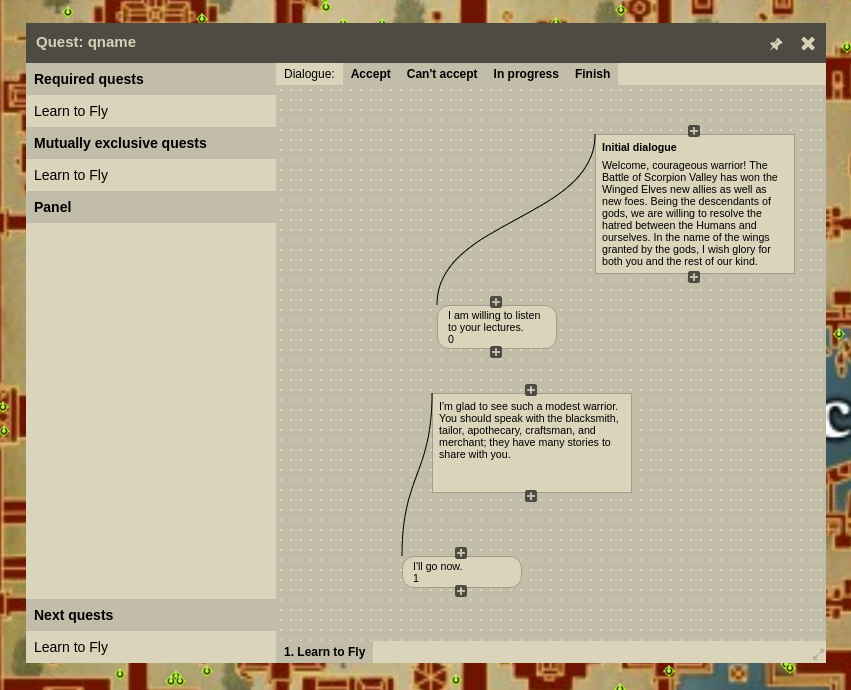Viewport: 851px width, 690px height.
Task: Switch to the Accept dialogue tab
Action: 370,74
